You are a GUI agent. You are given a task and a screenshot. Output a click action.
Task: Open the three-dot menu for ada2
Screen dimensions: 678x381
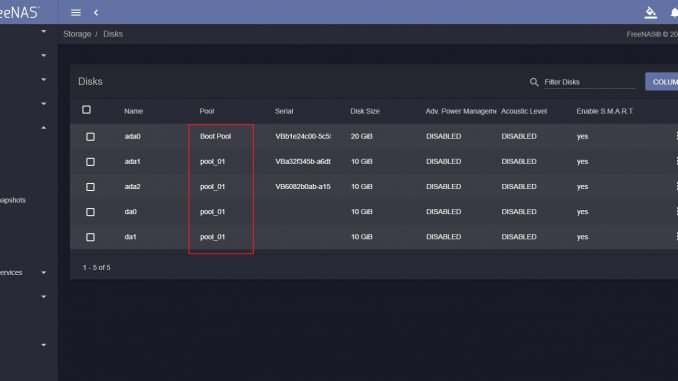[676, 186]
